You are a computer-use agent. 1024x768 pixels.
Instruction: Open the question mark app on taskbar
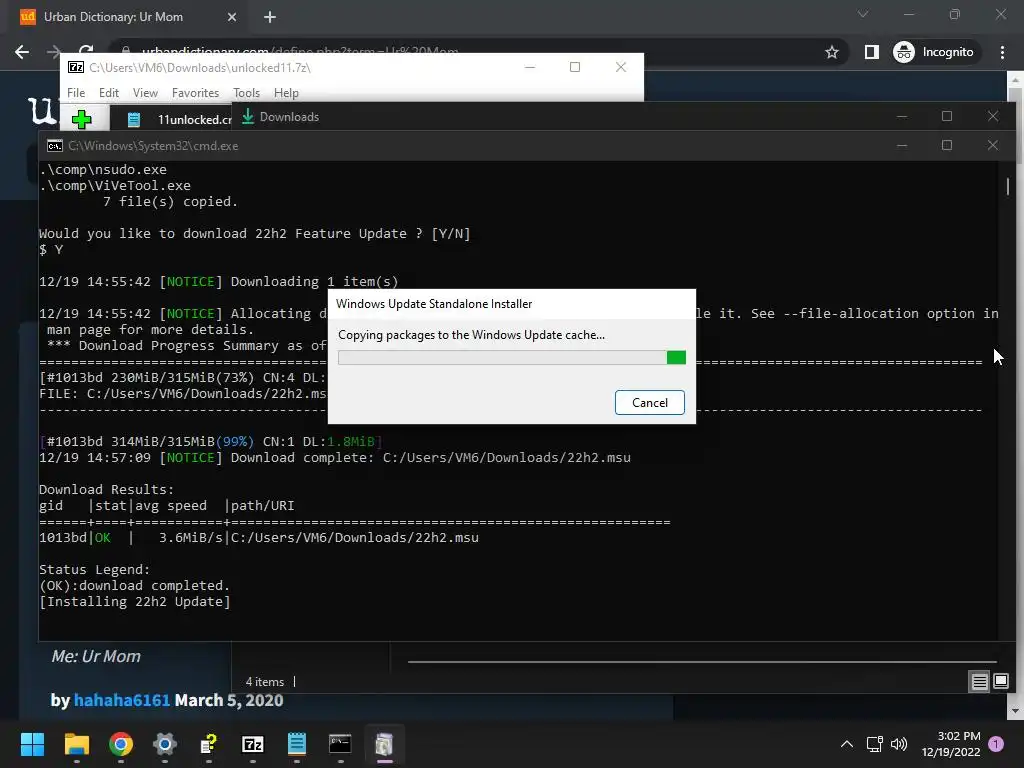[208, 744]
